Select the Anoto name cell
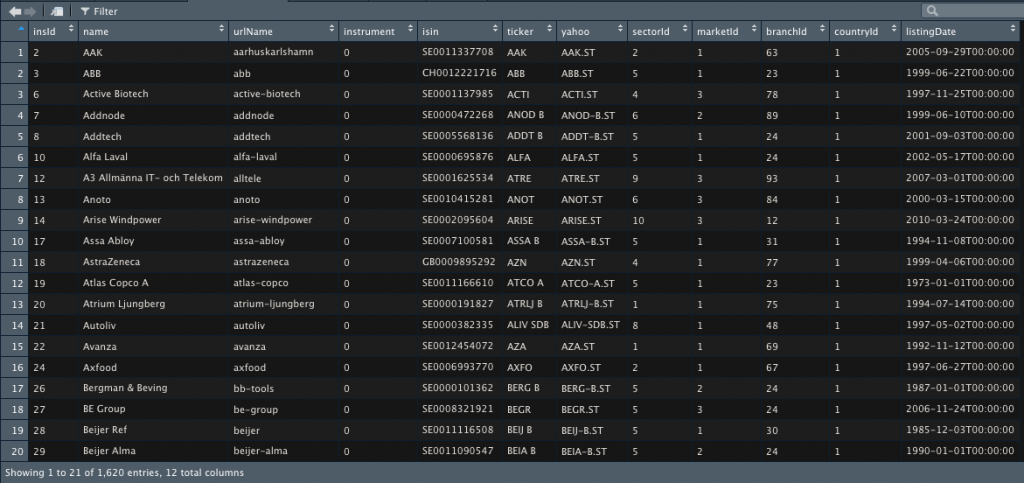This screenshot has height=483, width=1024. pos(153,199)
